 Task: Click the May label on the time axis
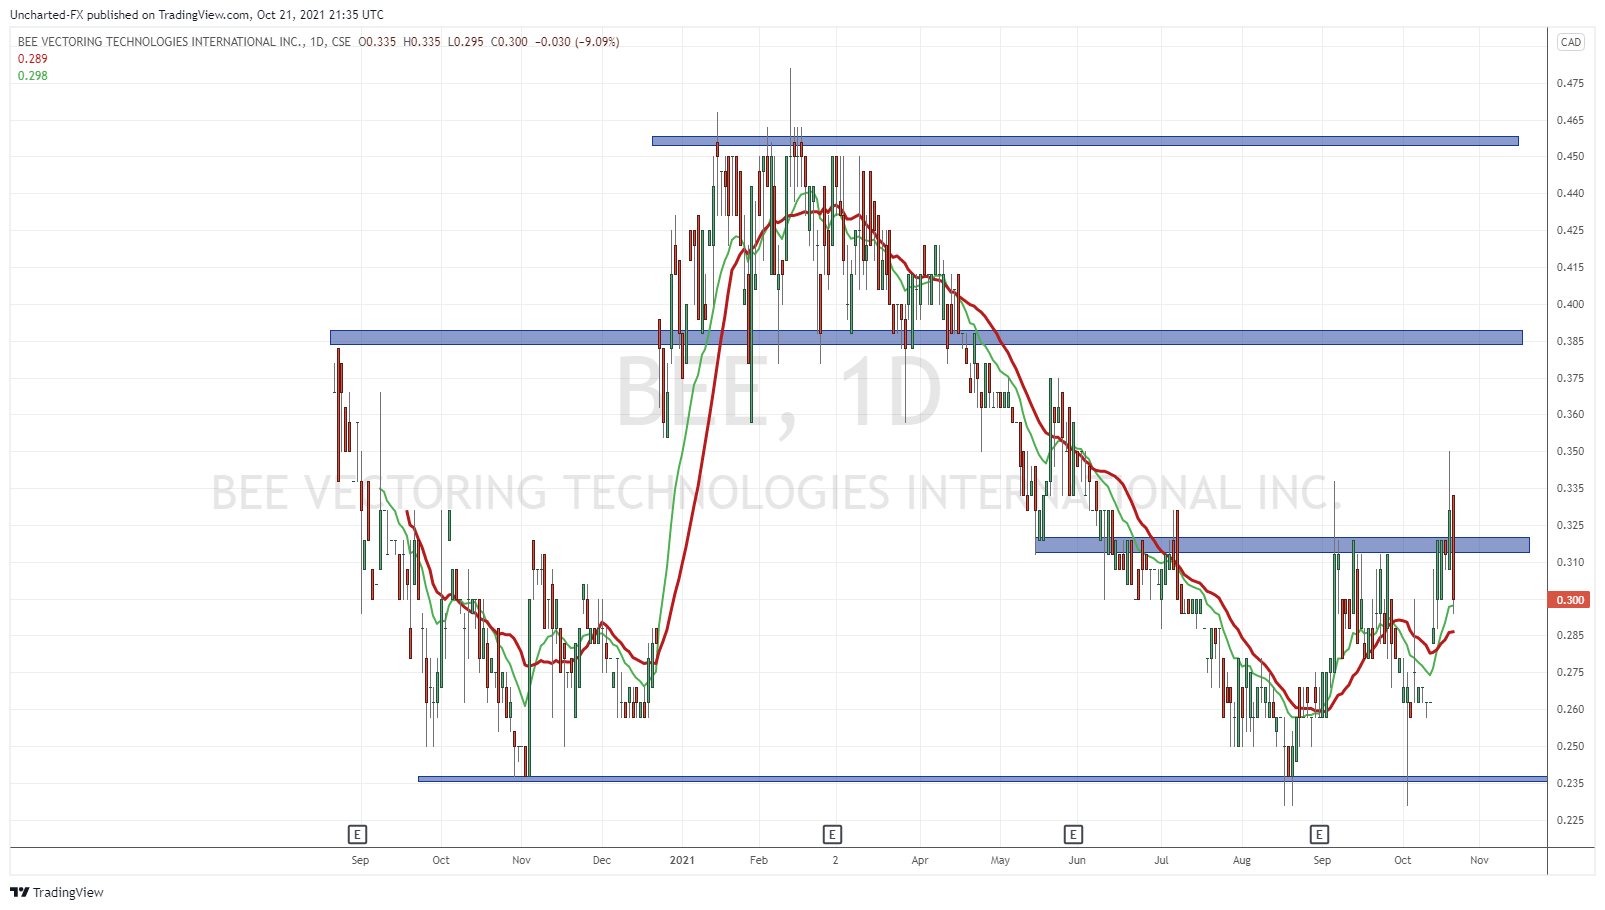click(1000, 860)
